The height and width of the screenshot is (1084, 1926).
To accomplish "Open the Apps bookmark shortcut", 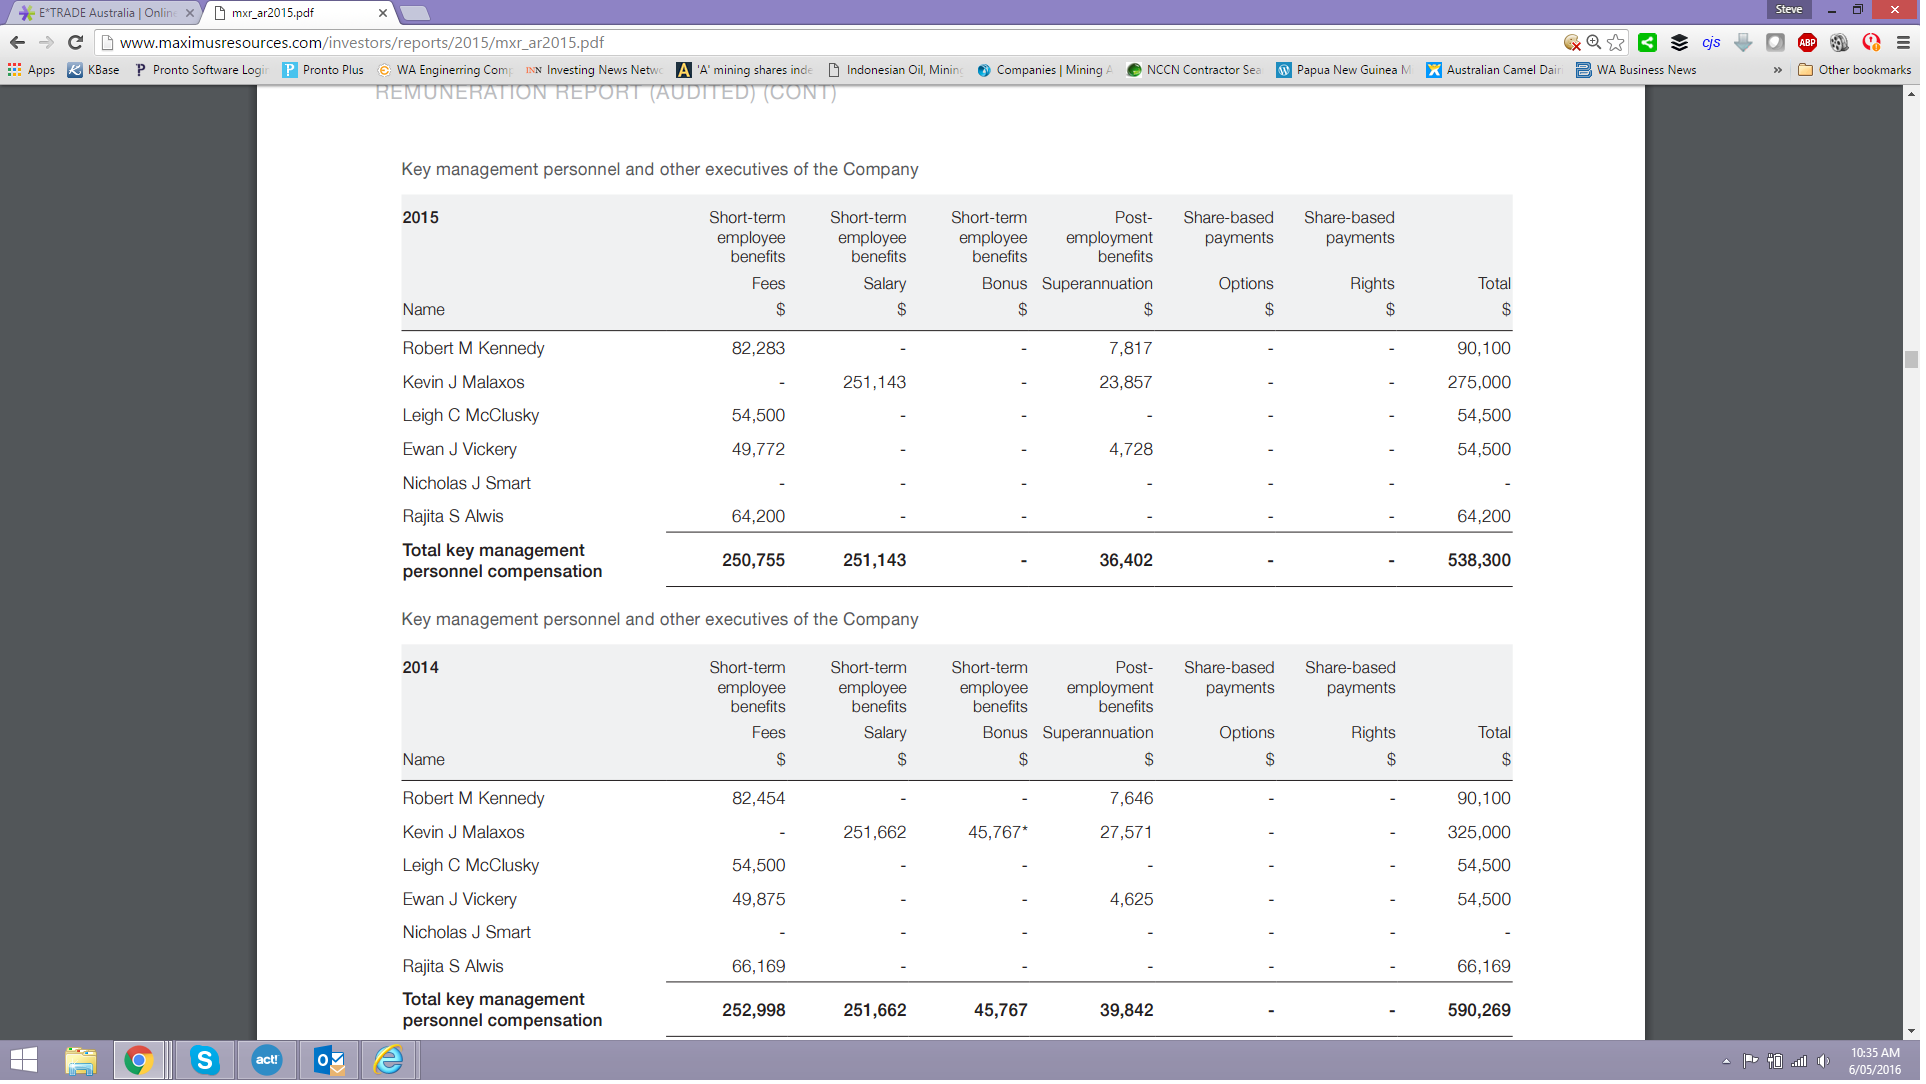I will (x=32, y=70).
